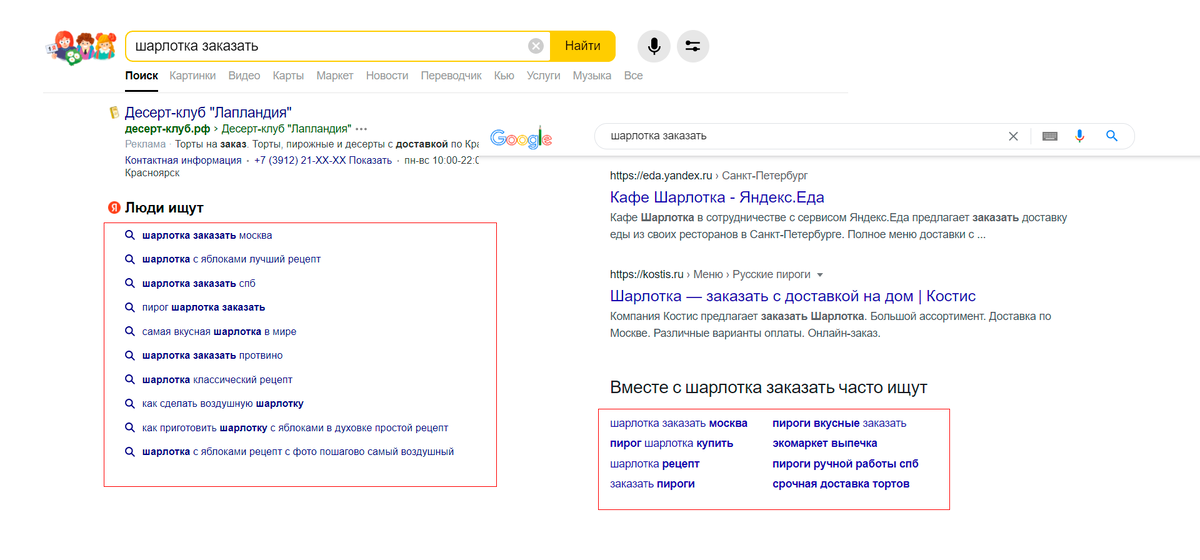Click Google magnifier search button
The image size is (1200, 560).
1111,136
